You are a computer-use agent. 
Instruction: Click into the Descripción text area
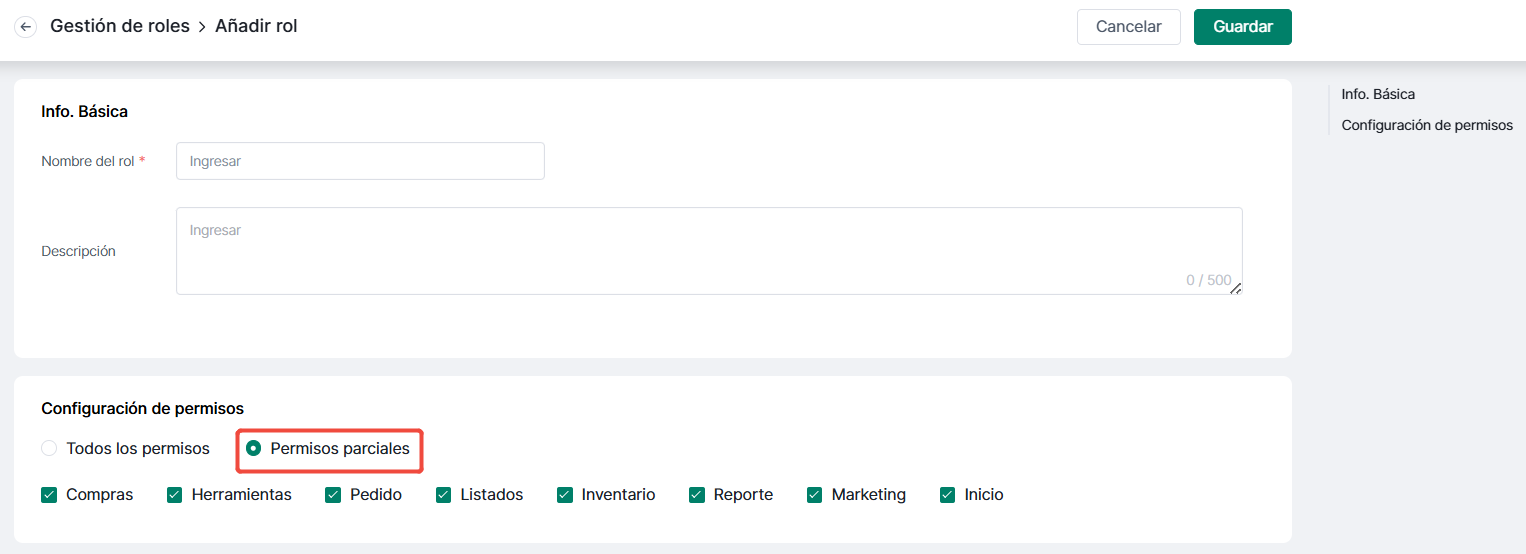[x=709, y=251]
